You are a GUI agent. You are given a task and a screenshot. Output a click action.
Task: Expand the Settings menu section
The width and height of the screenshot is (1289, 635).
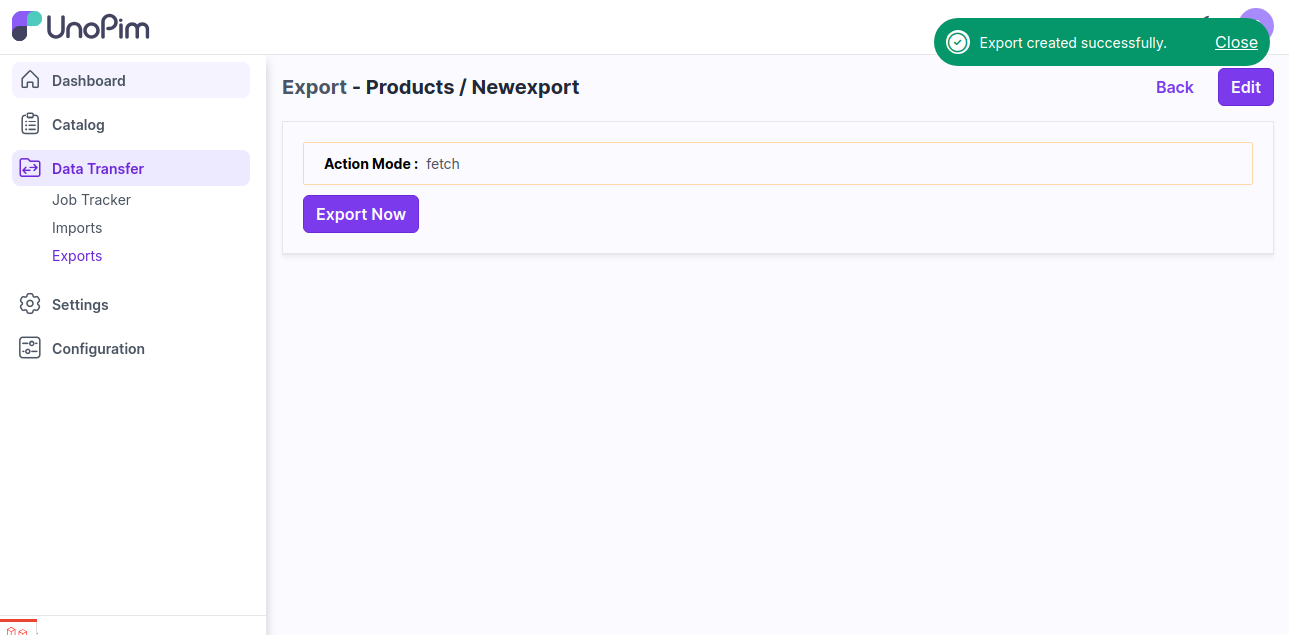click(80, 305)
